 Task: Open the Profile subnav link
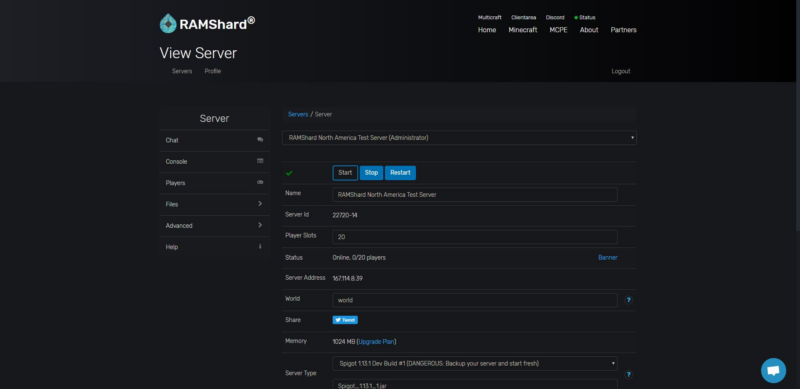(x=213, y=71)
